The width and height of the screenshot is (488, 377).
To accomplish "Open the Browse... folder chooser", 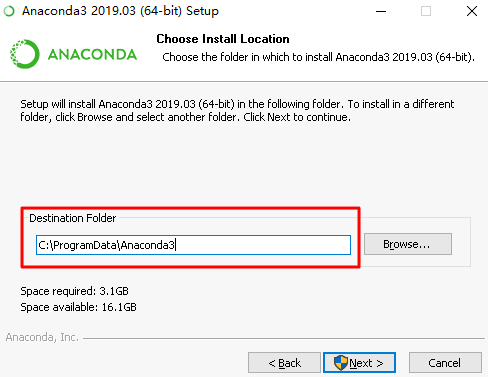I will (408, 244).
